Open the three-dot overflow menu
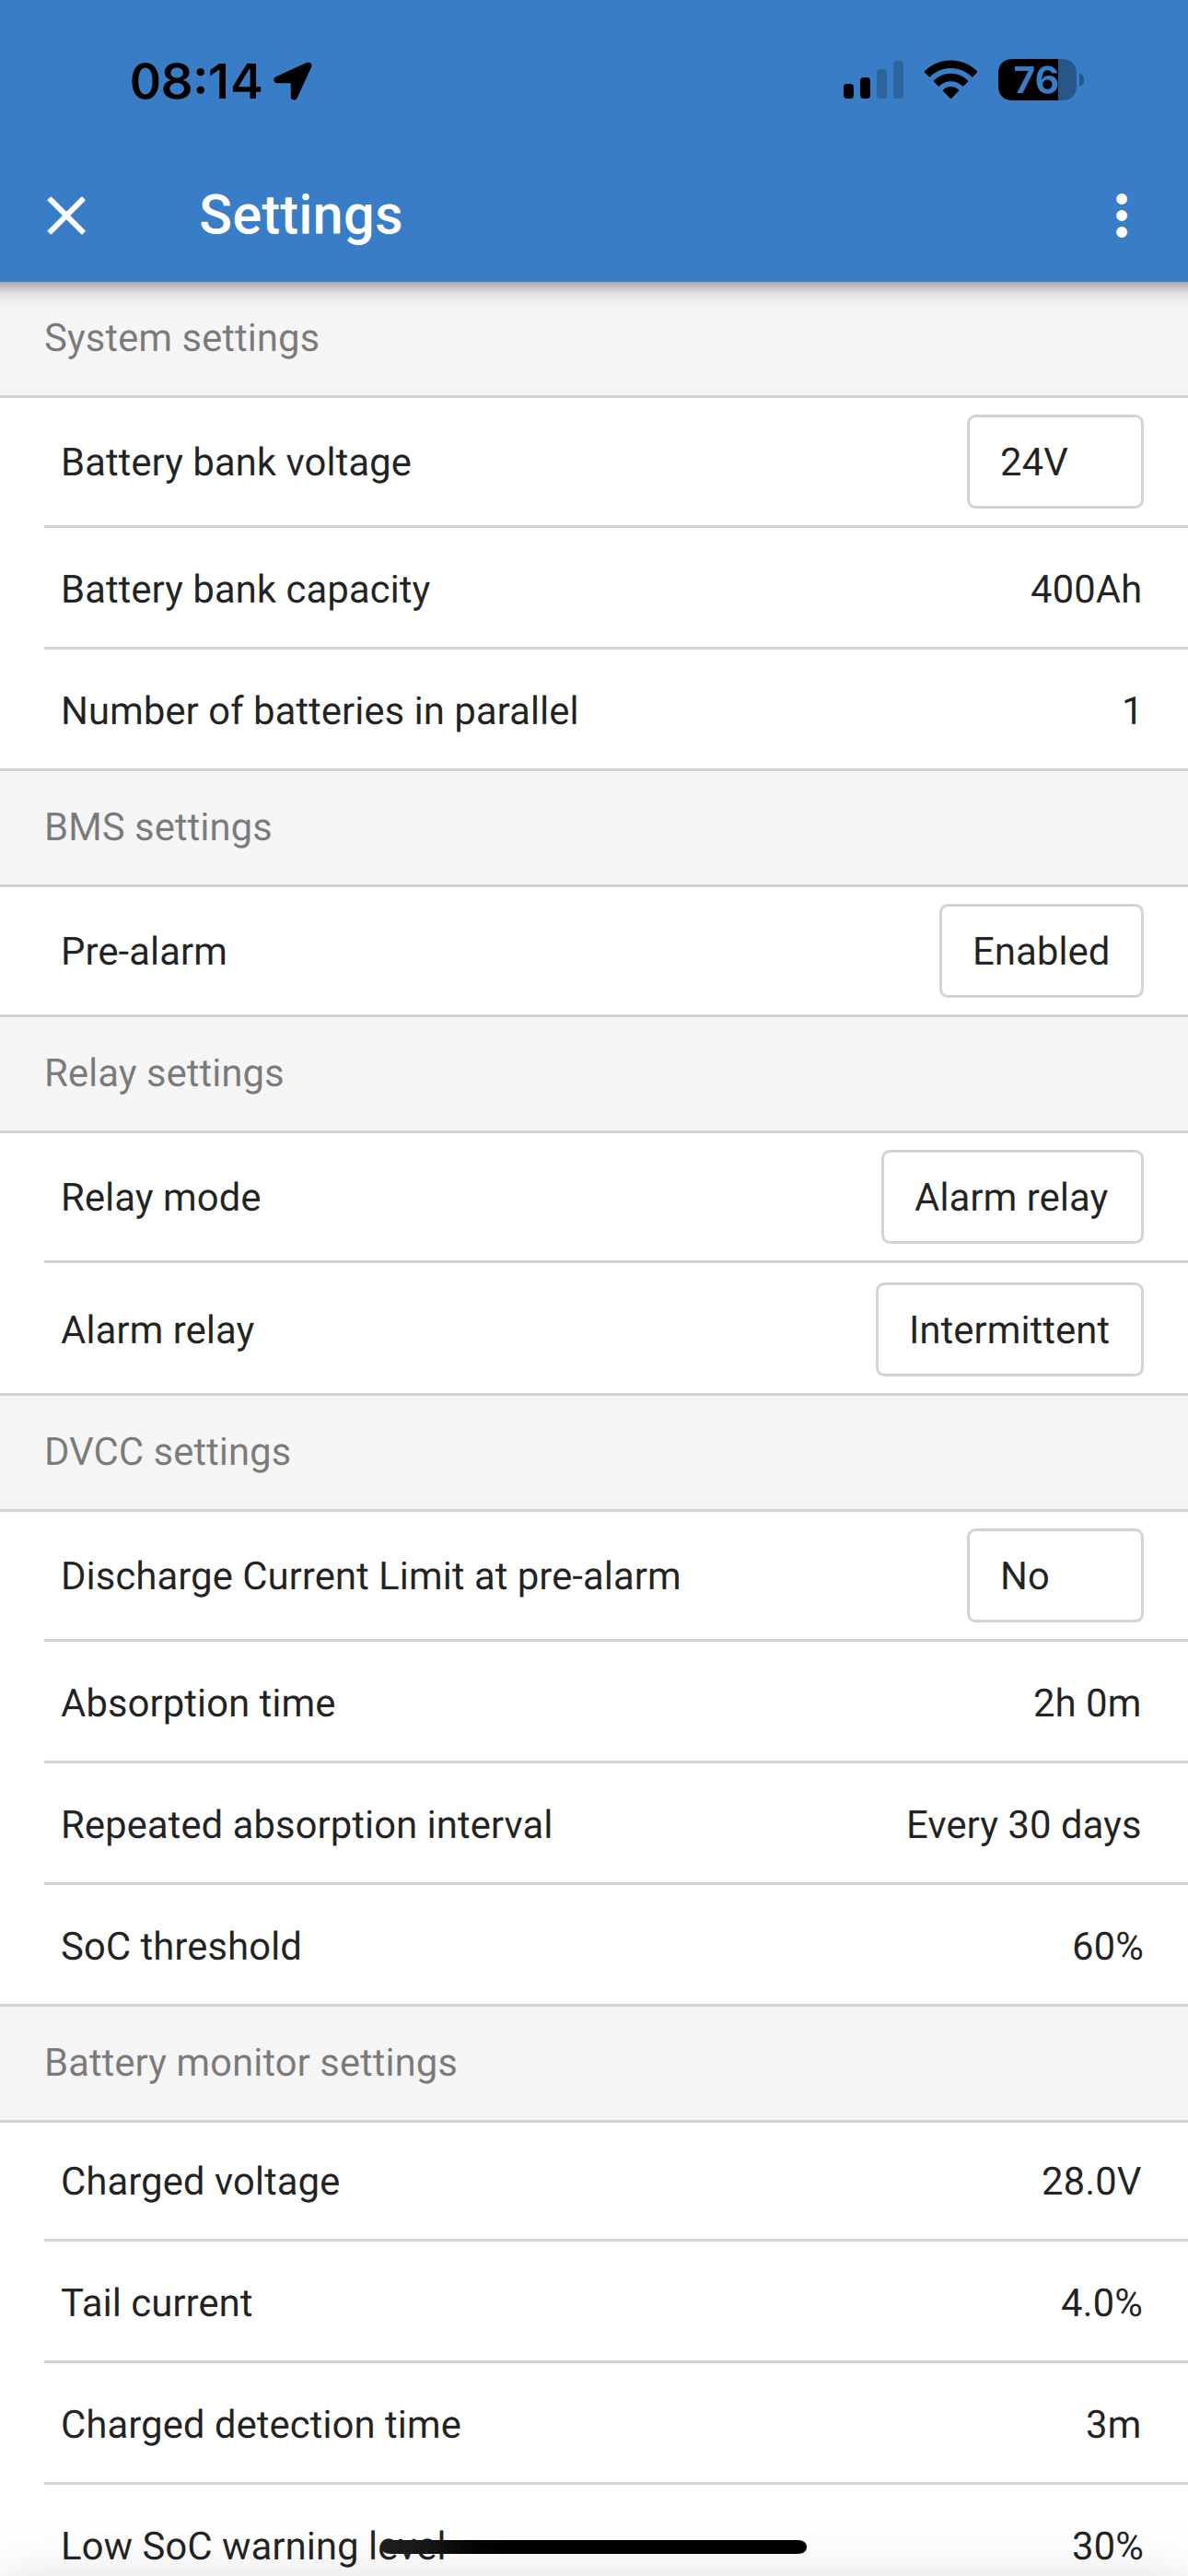The image size is (1188, 2576). (x=1121, y=216)
